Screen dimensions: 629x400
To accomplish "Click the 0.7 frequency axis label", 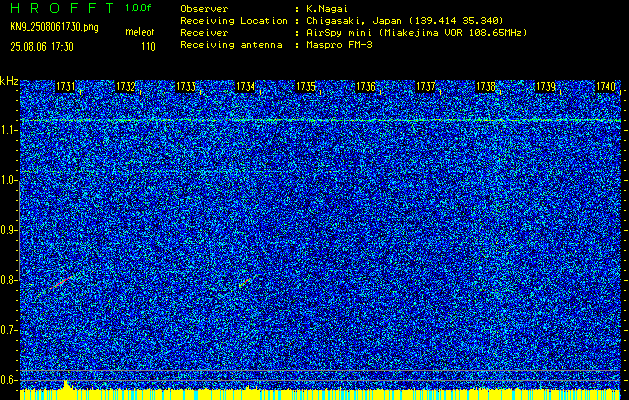I will click(x=9, y=330).
